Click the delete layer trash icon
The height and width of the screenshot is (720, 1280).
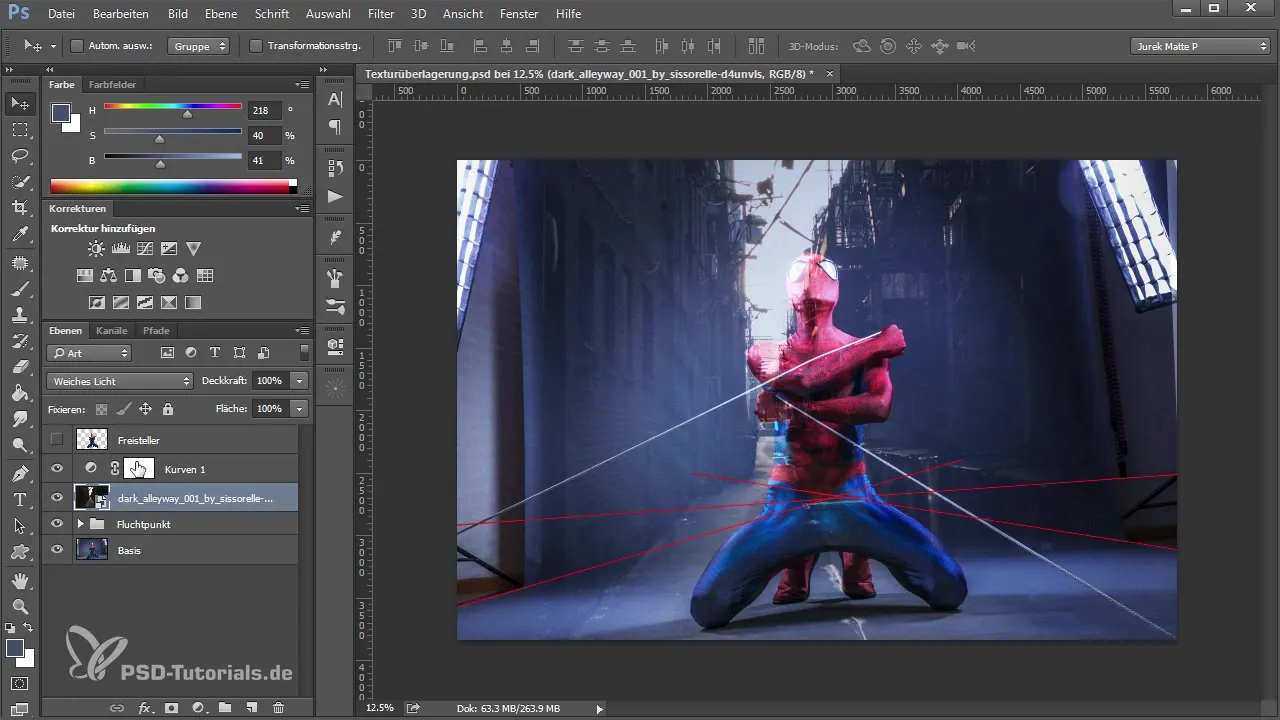pyautogui.click(x=278, y=707)
